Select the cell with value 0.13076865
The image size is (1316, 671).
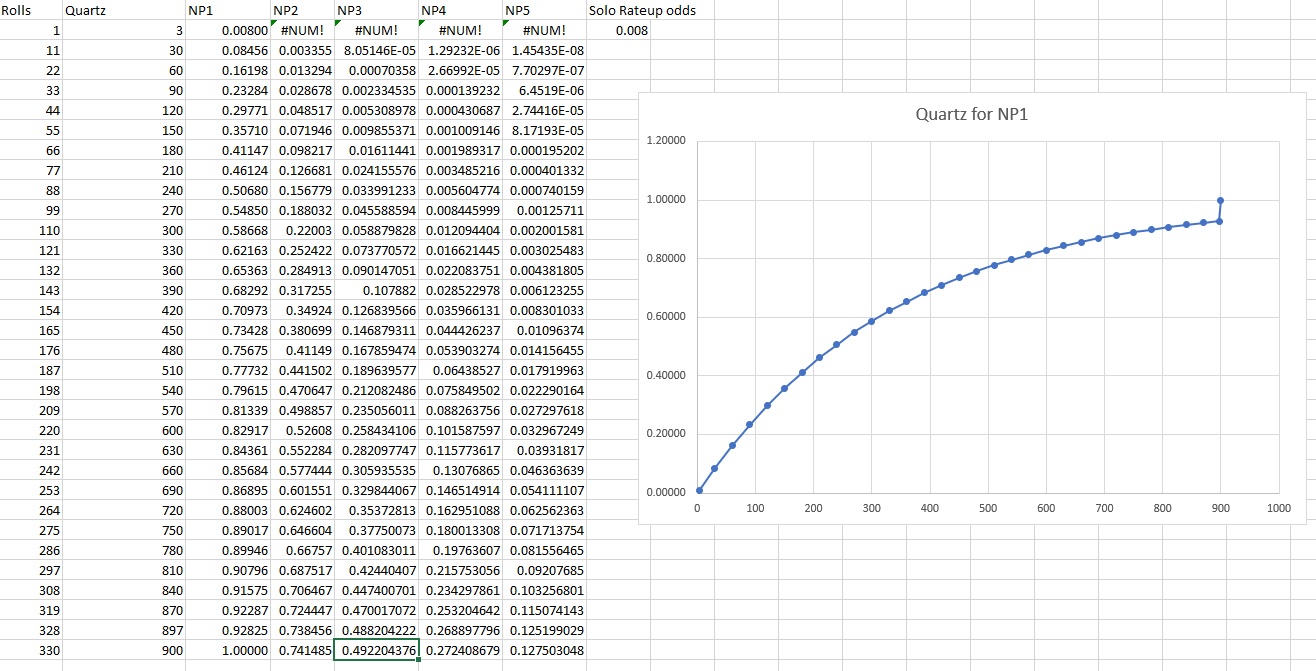459,470
